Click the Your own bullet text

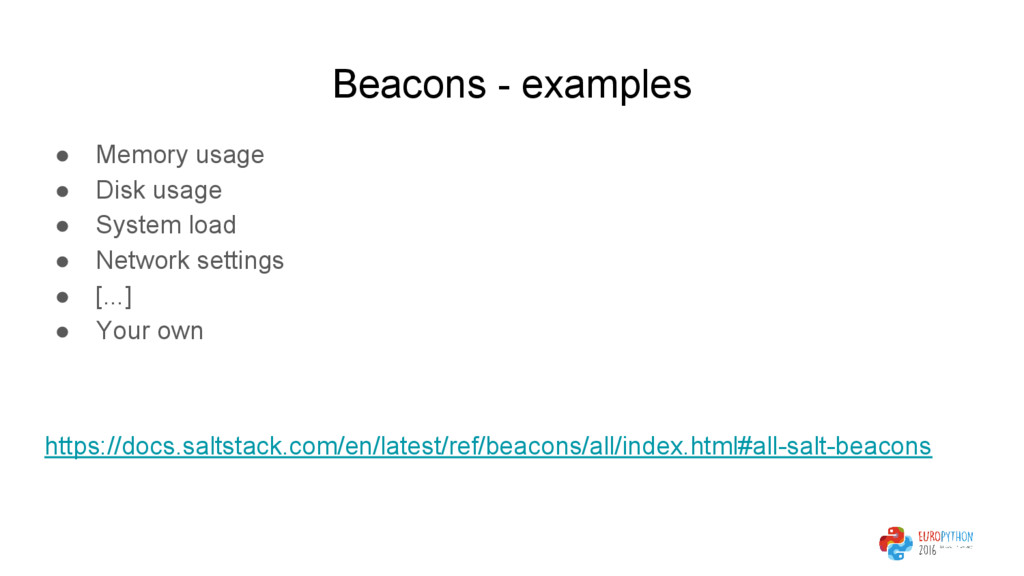(x=150, y=331)
